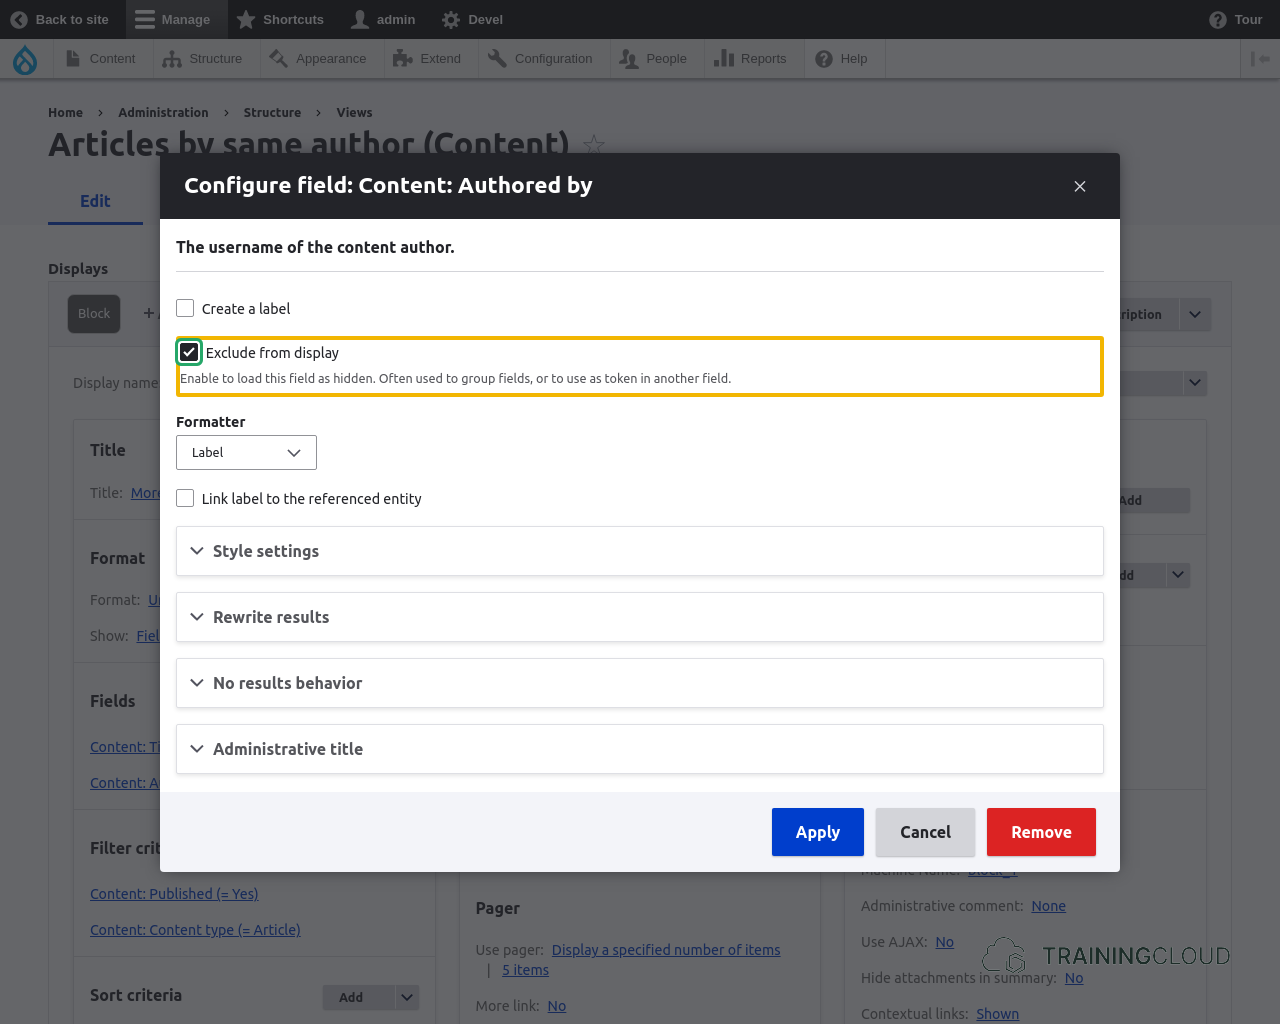Open the Sort criteria Add dropdown arrow
The height and width of the screenshot is (1024, 1280).
click(407, 997)
